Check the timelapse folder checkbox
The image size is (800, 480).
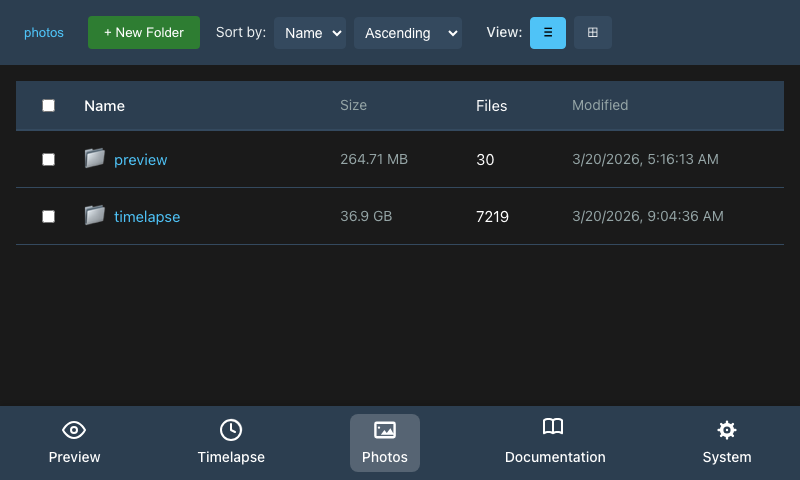(x=48, y=217)
